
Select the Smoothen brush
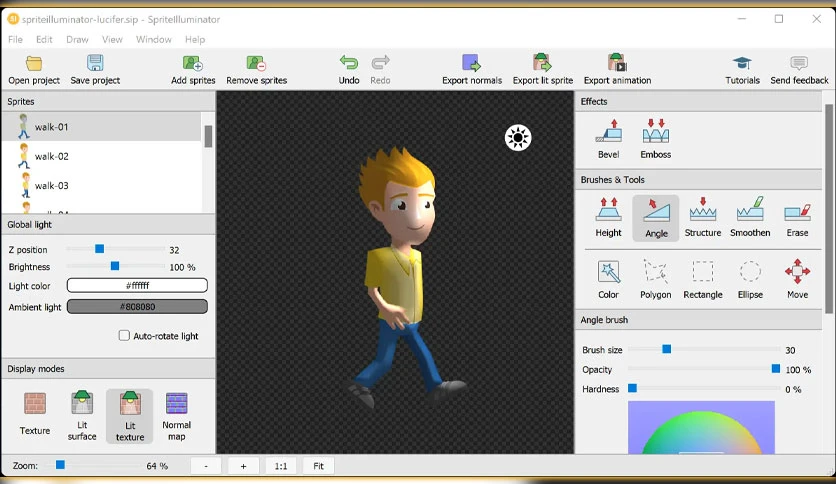coord(750,217)
